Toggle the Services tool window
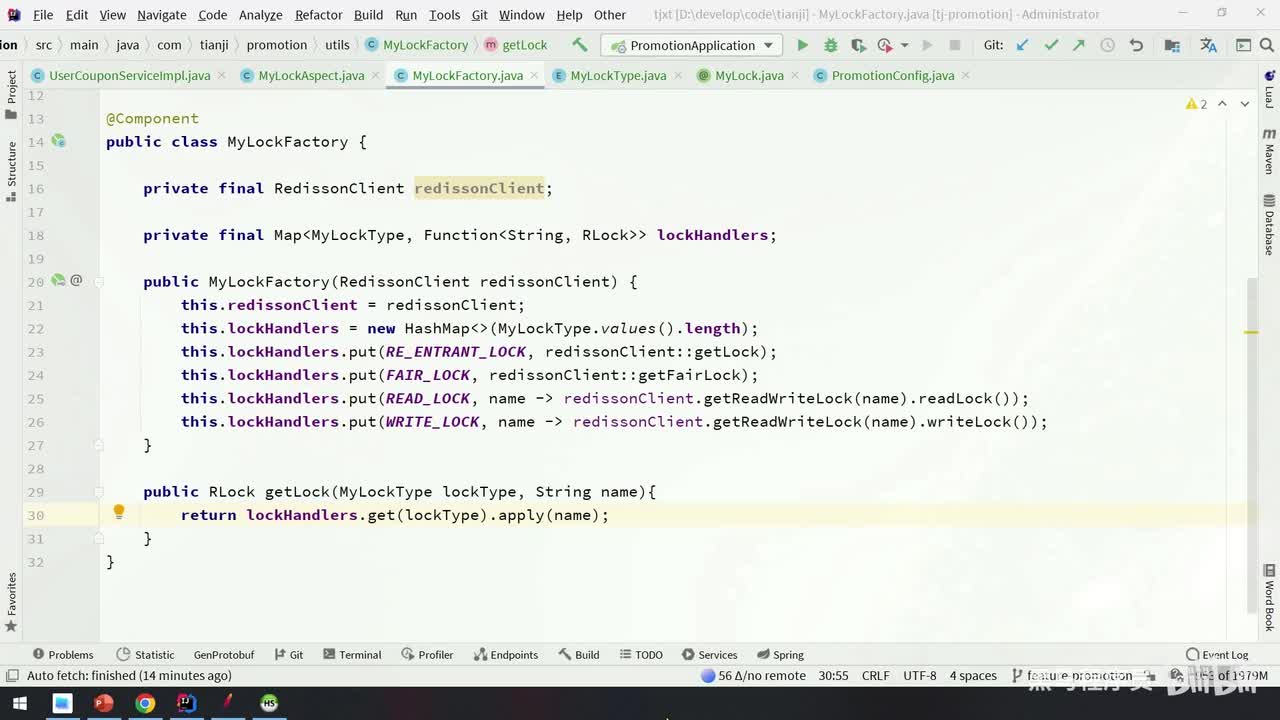Image resolution: width=1280 pixels, height=720 pixels. (709, 655)
